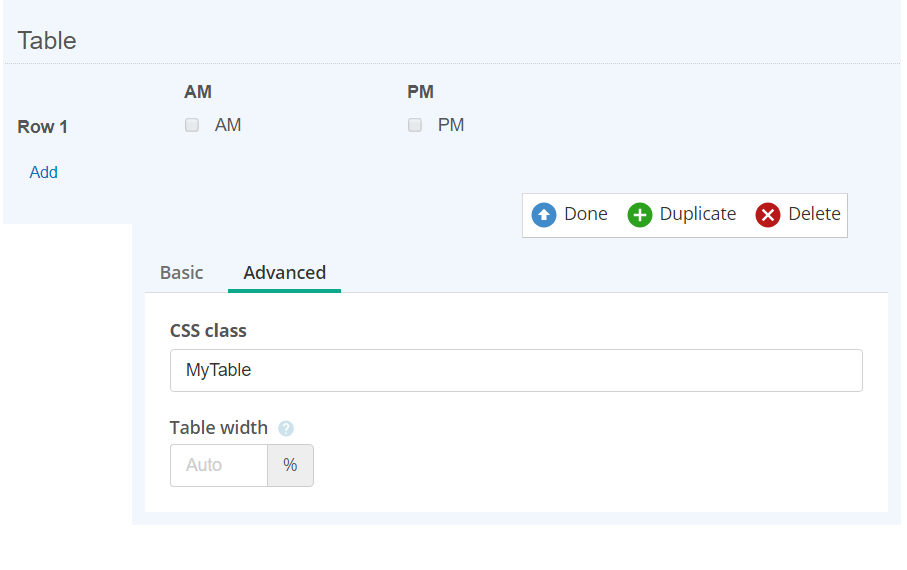Click the Add link below Row 1

coord(43,172)
